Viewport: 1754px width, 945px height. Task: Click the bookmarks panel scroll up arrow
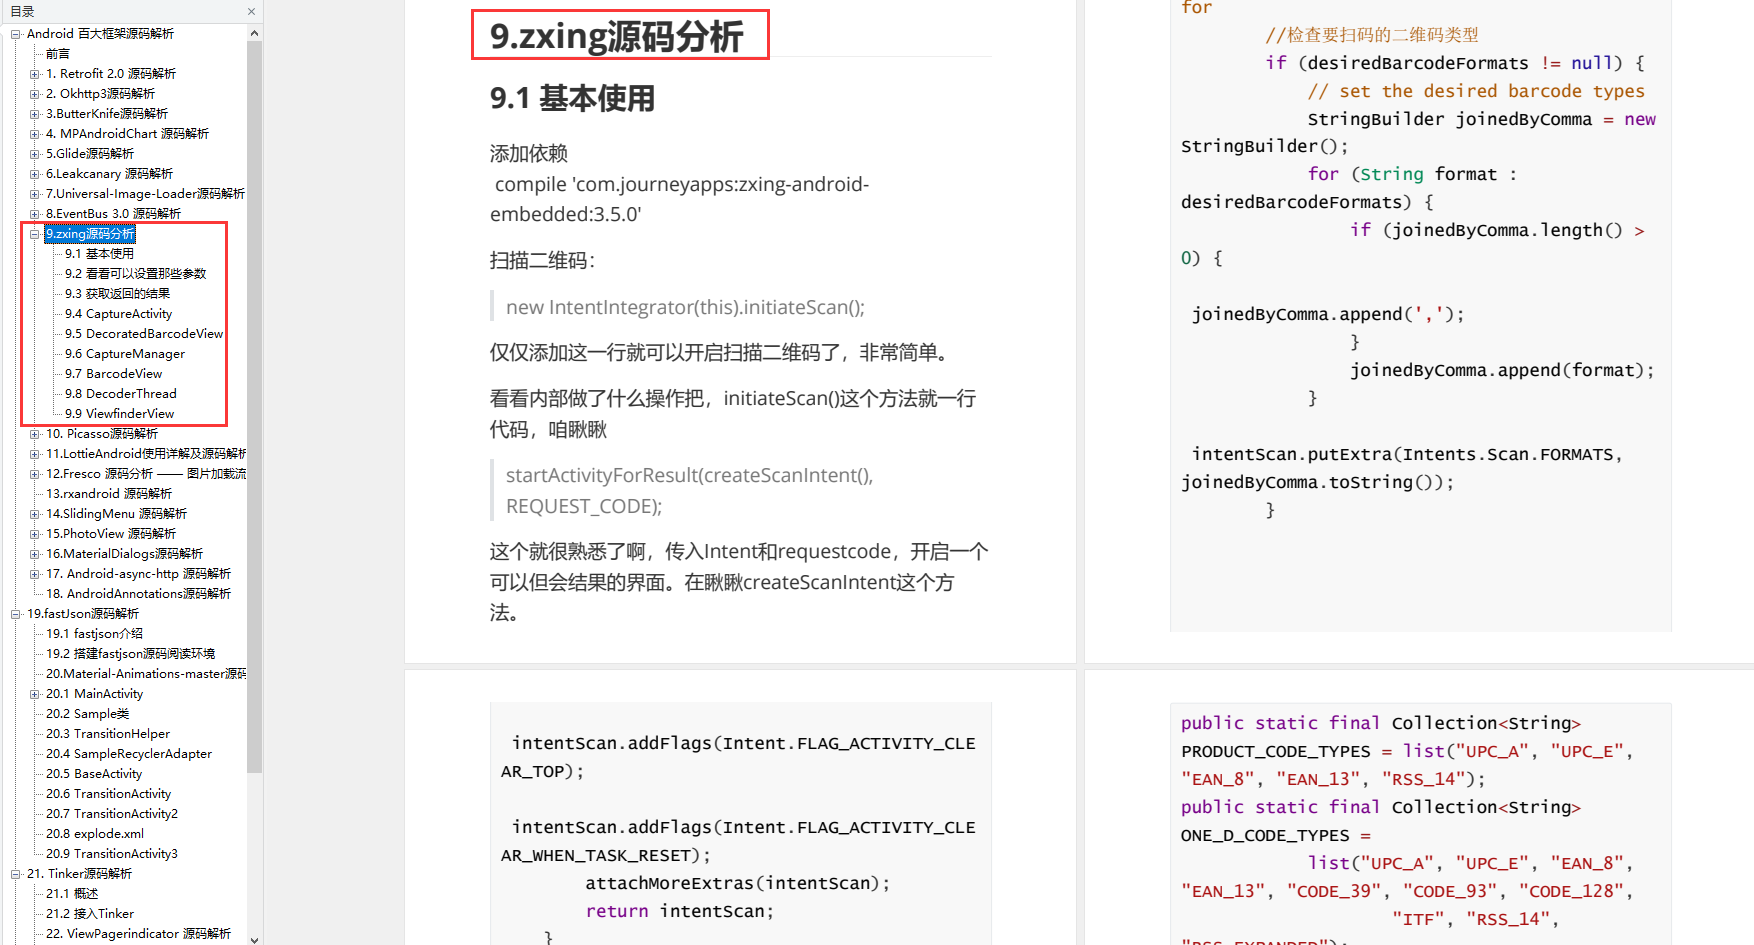[254, 33]
